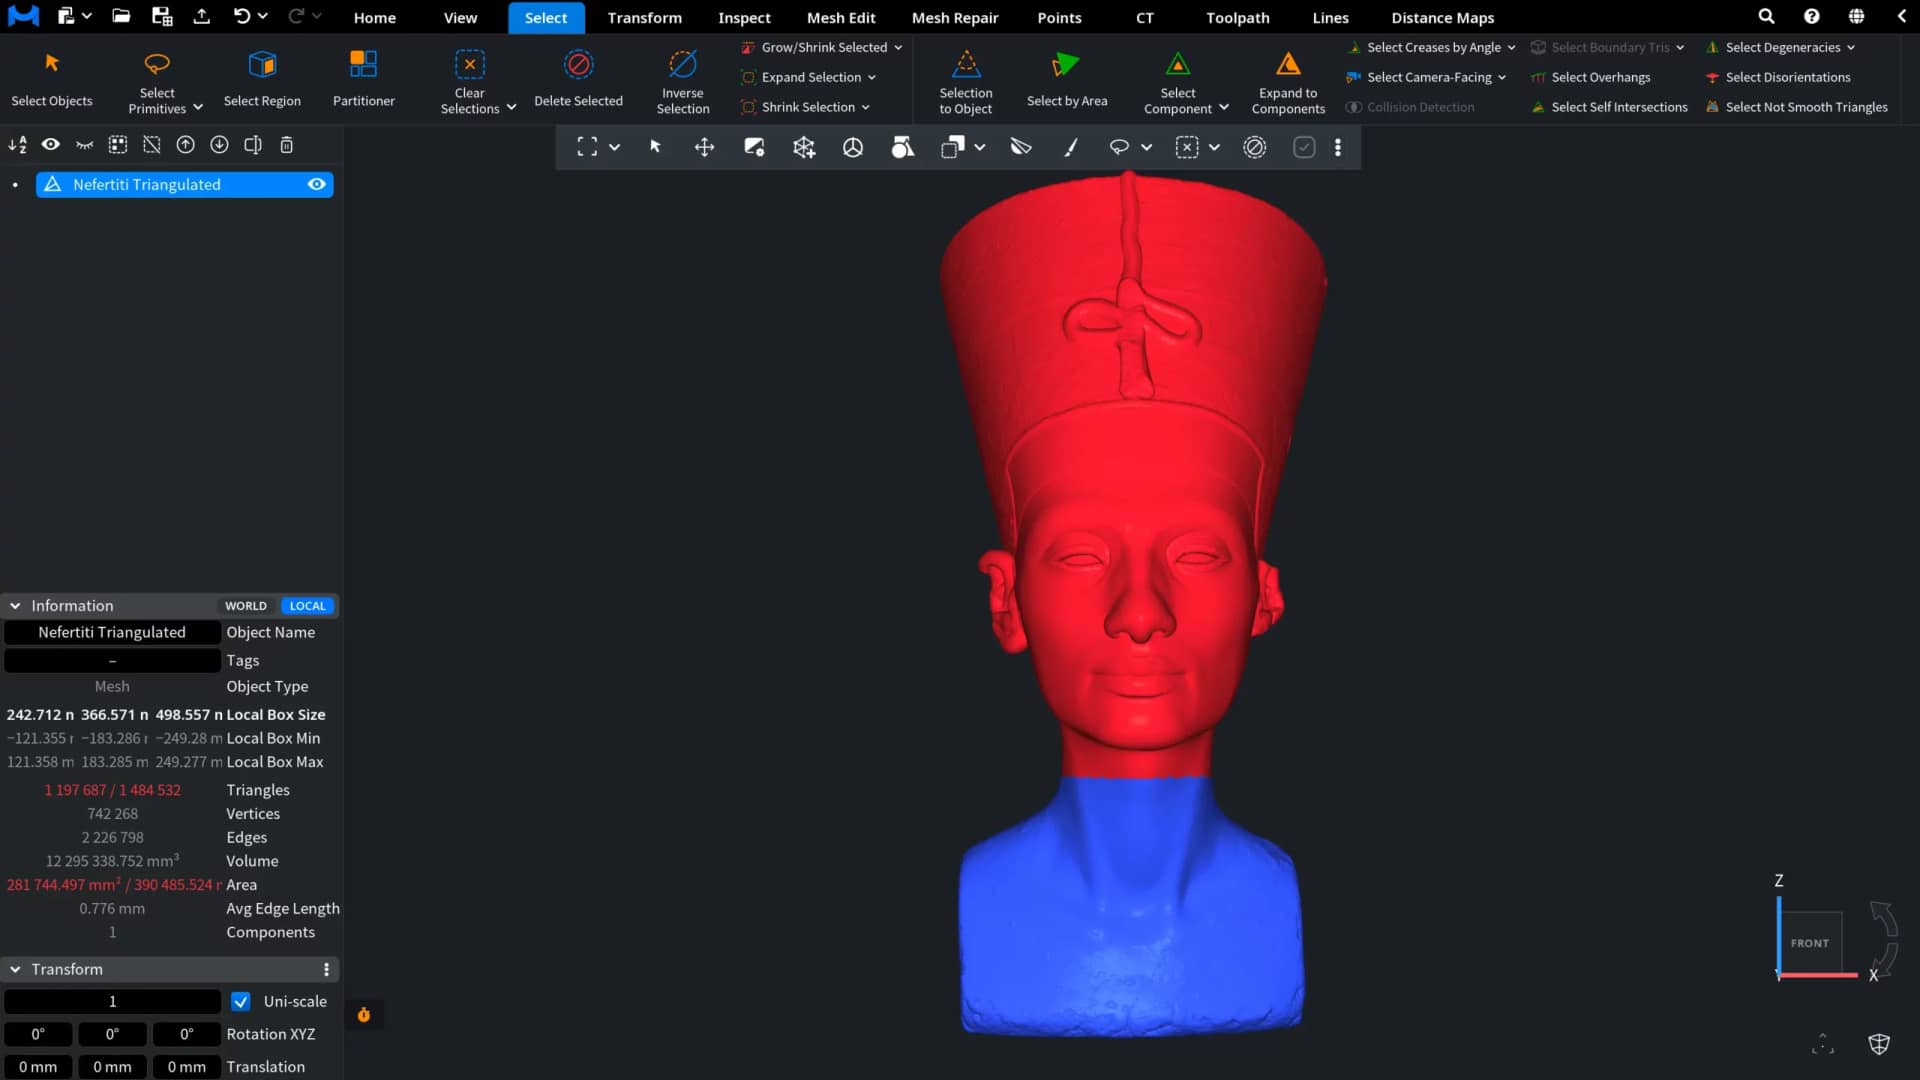Apply Inverse Selection
Image resolution: width=1920 pixels, height=1080 pixels.
pos(683,82)
